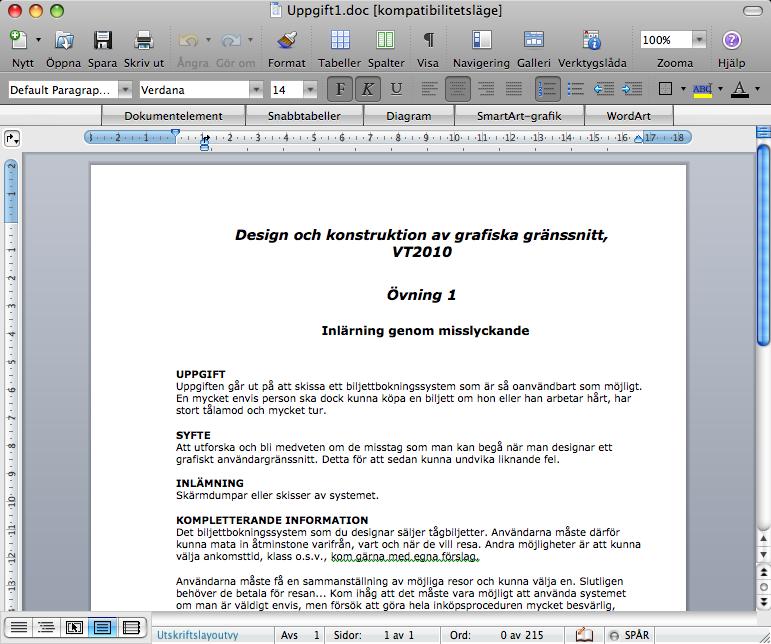Viewport: 771px width, 644px height.
Task: Switch to outline view icon
Action: (46, 627)
